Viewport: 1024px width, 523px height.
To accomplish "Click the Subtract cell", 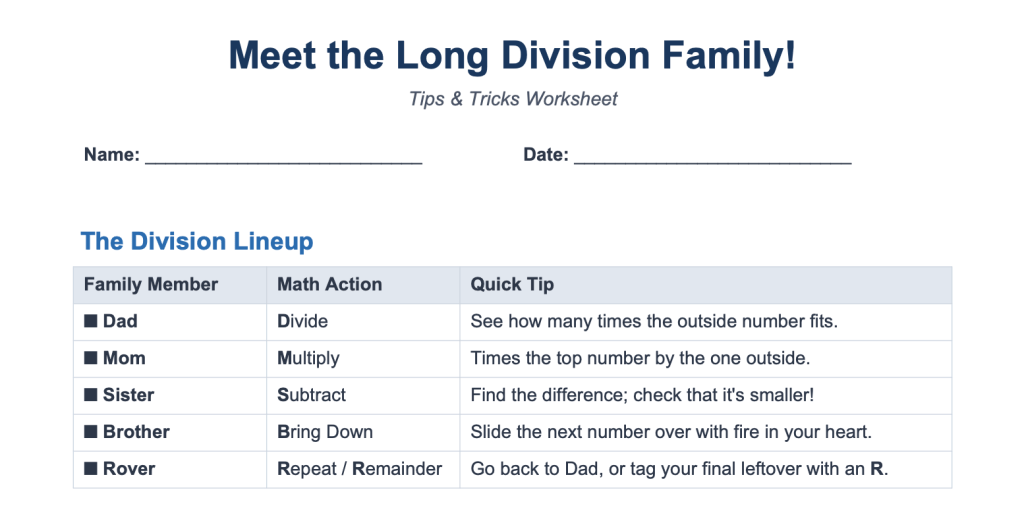I will pyautogui.click(x=363, y=395).
